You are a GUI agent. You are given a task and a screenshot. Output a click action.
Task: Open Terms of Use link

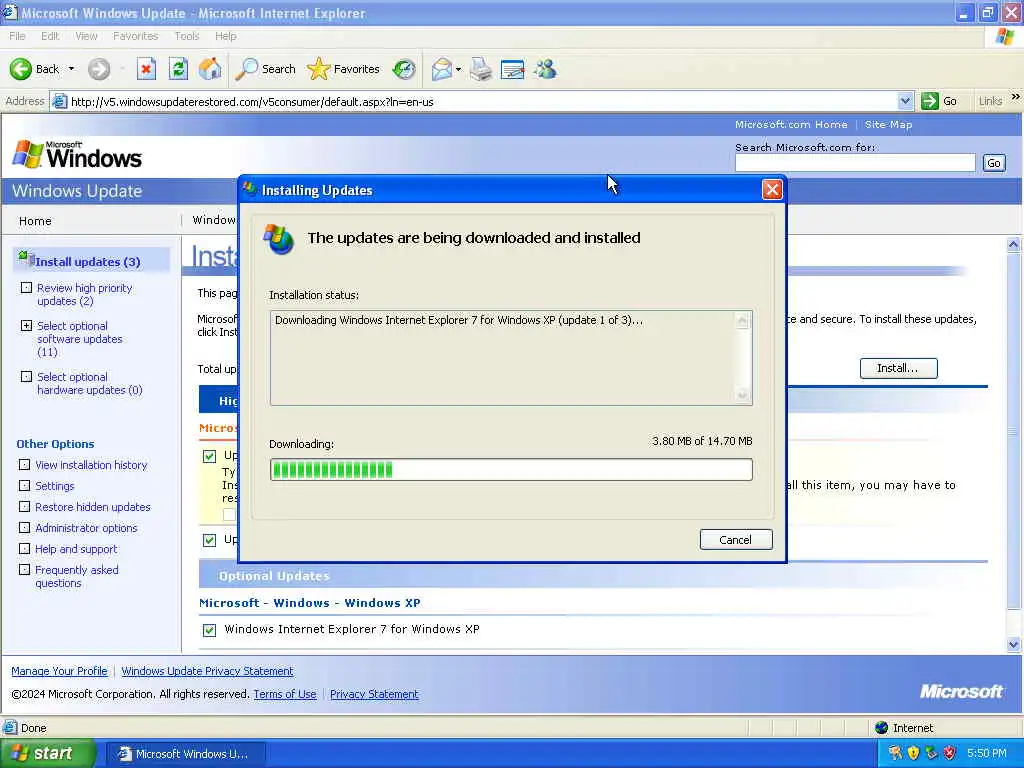tap(285, 694)
